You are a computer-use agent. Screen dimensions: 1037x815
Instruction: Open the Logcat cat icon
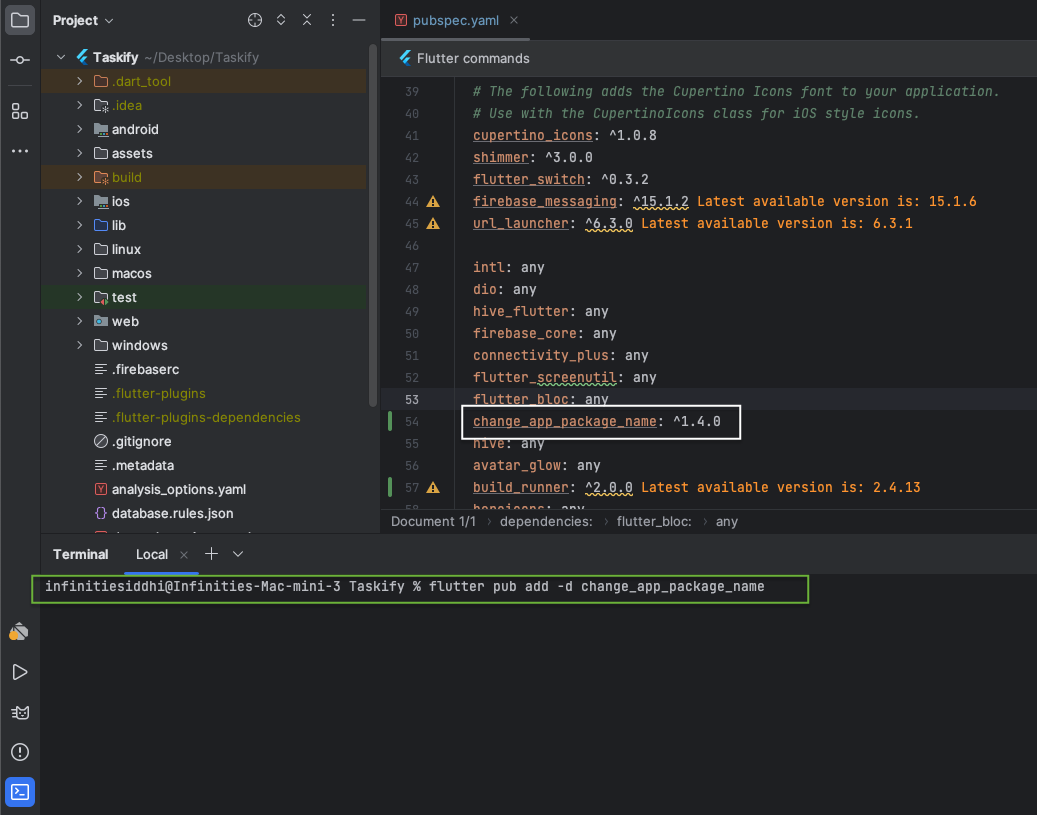point(20,712)
